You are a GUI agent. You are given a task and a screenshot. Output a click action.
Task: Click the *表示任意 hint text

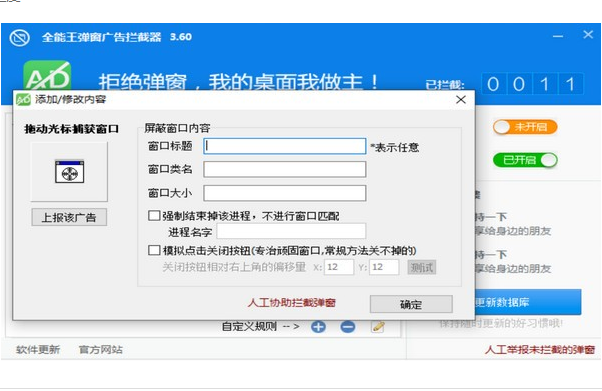(x=394, y=147)
